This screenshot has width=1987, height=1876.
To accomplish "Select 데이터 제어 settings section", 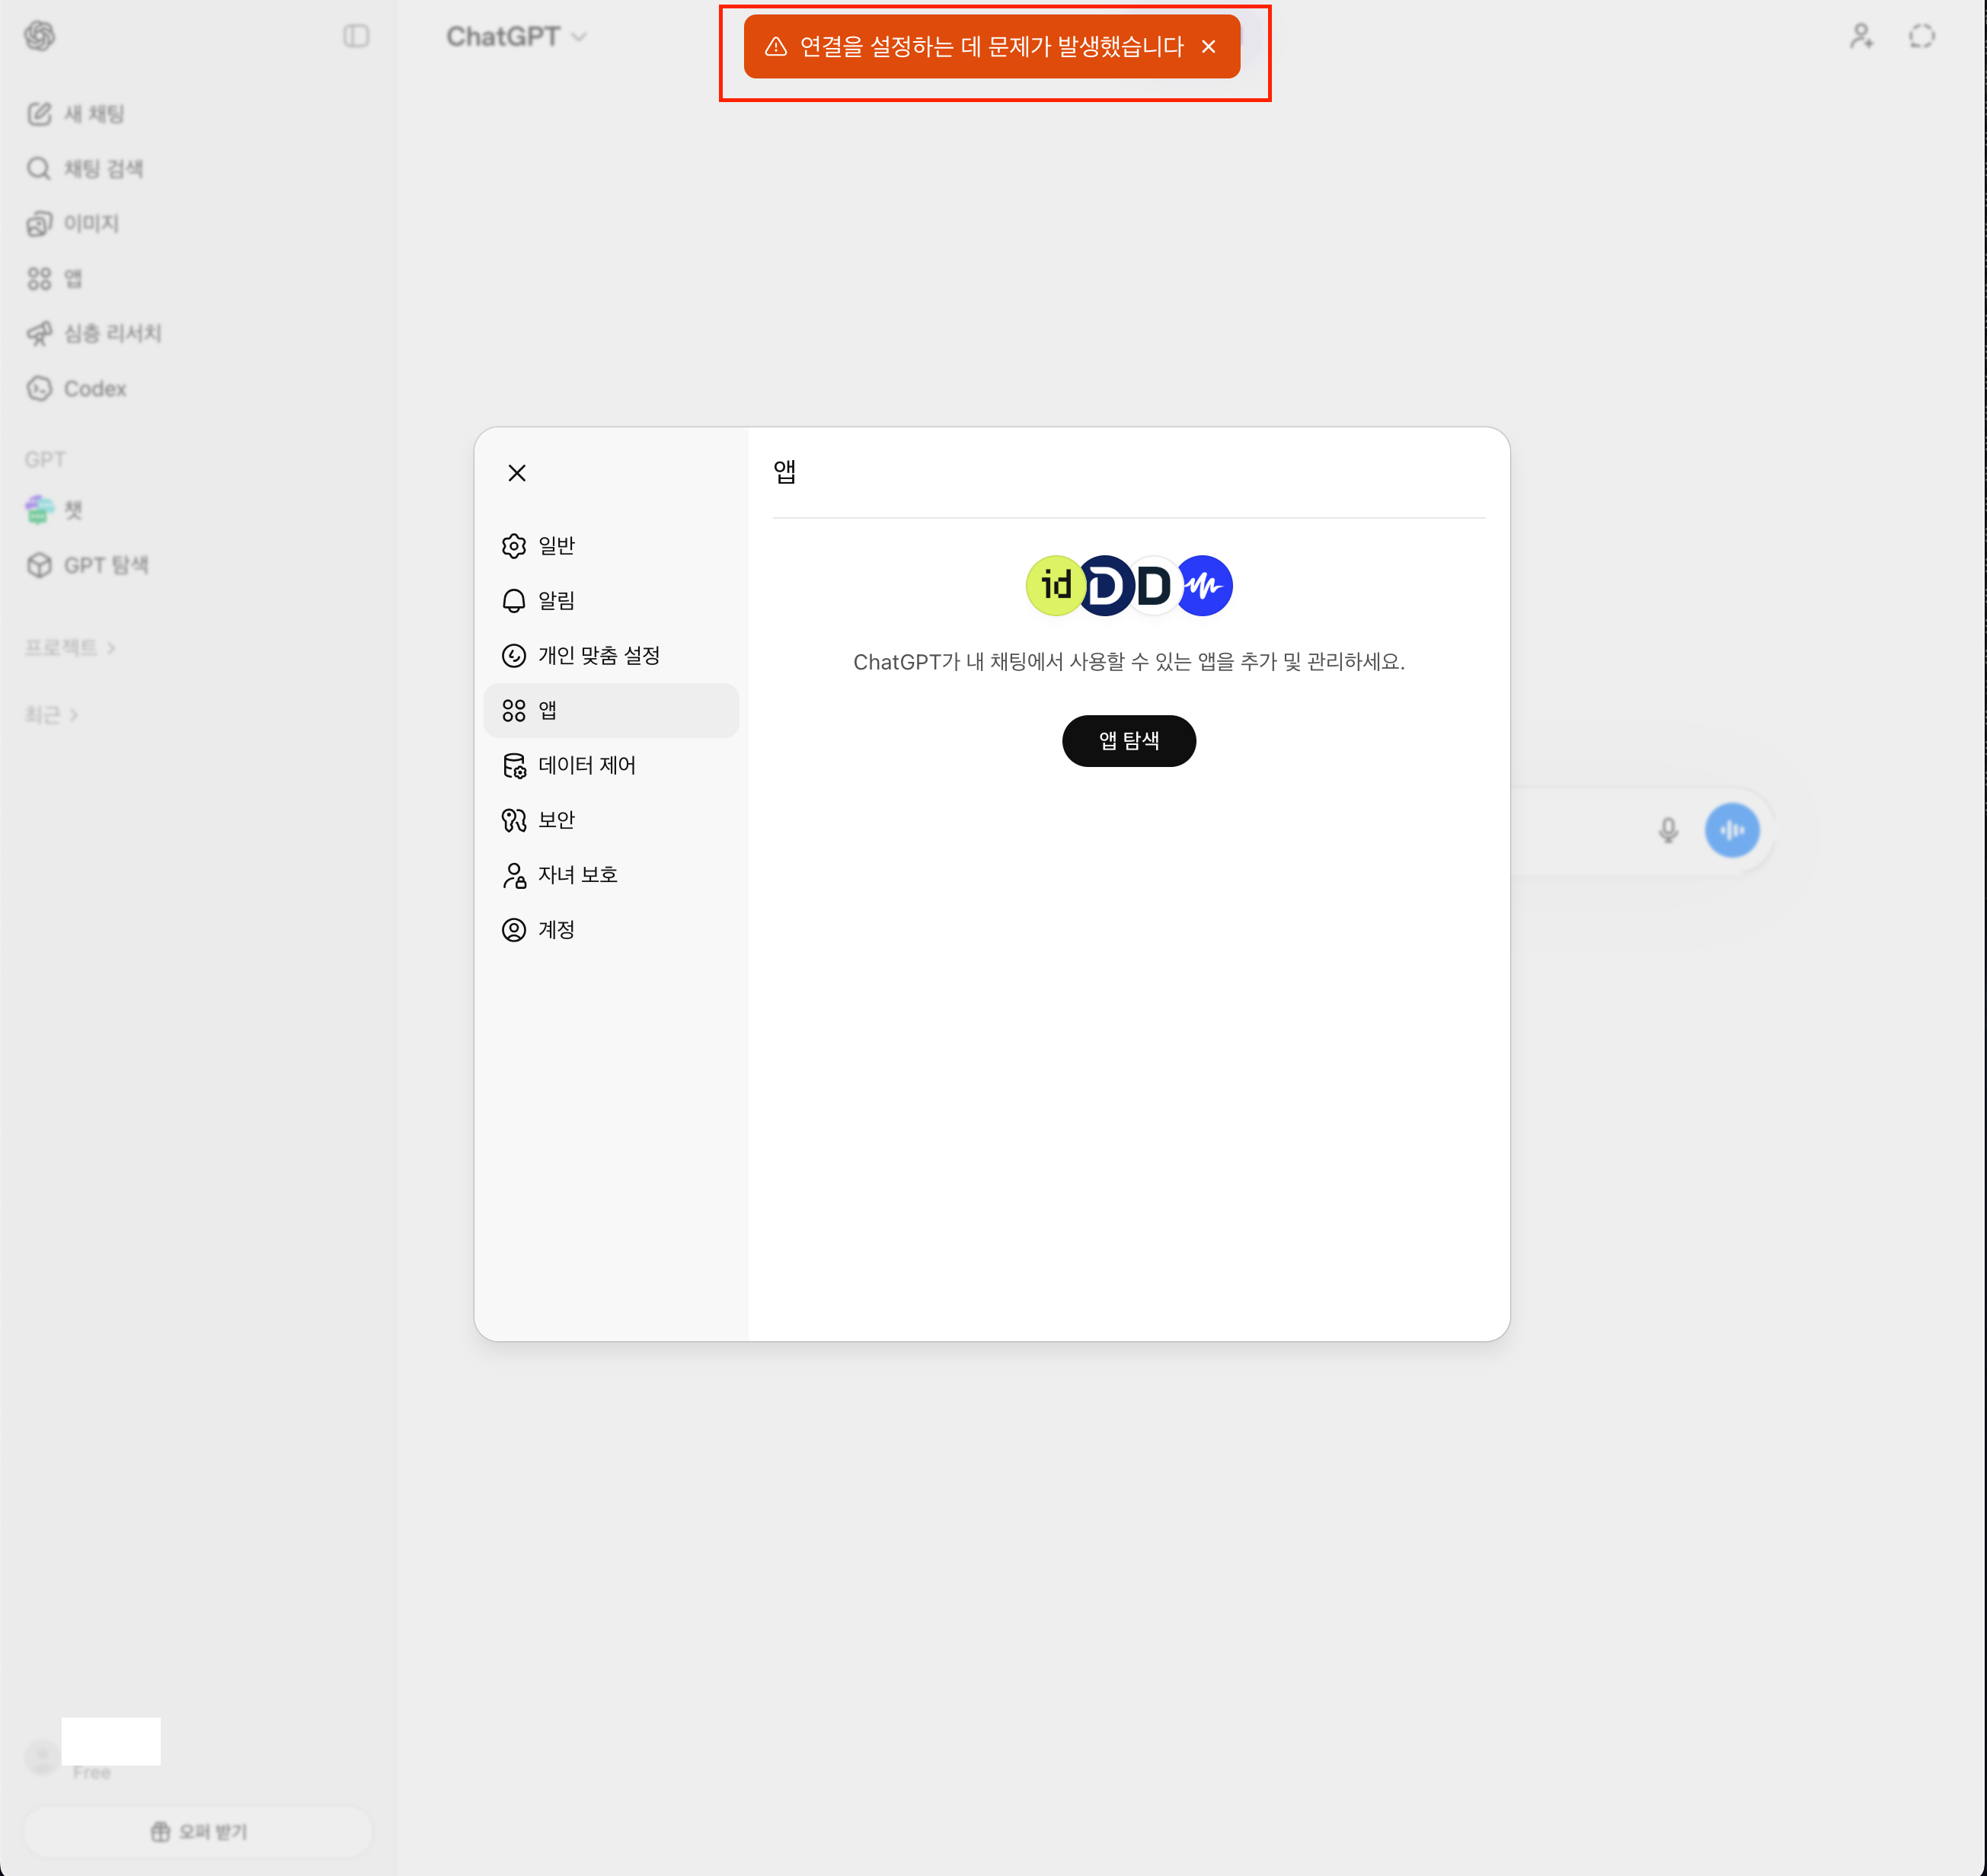I will (586, 766).
